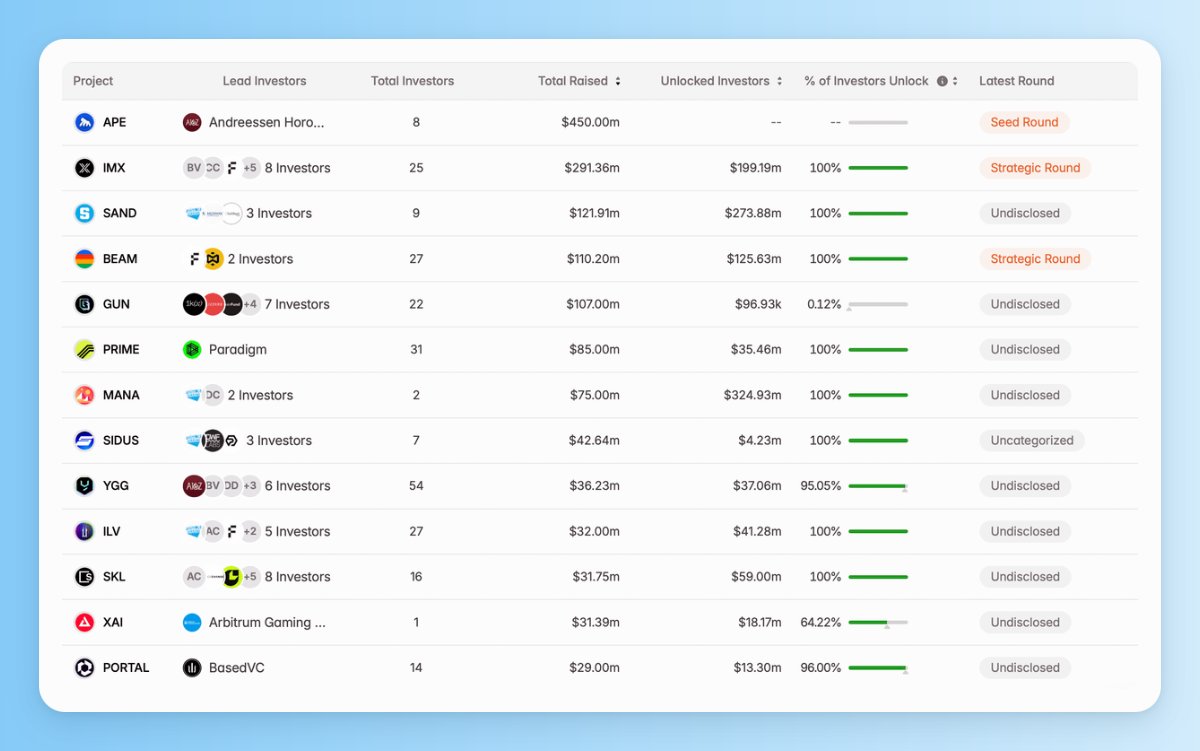Click the Seed Round tag for APE

[x=1024, y=122]
